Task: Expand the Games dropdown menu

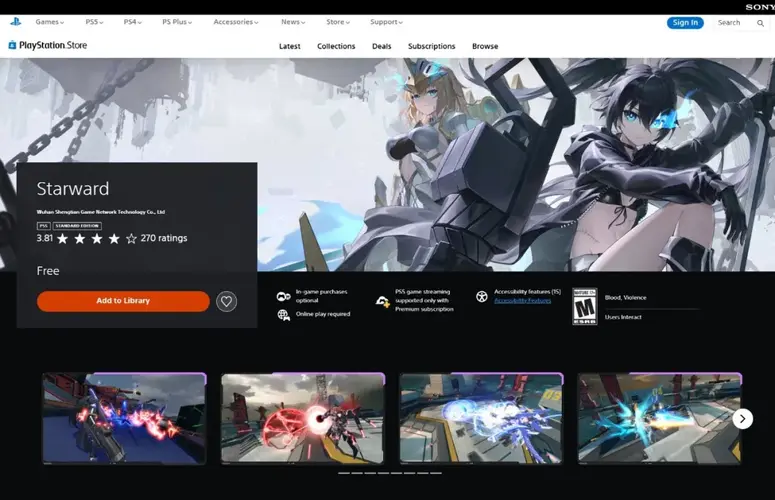Action: 49,22
